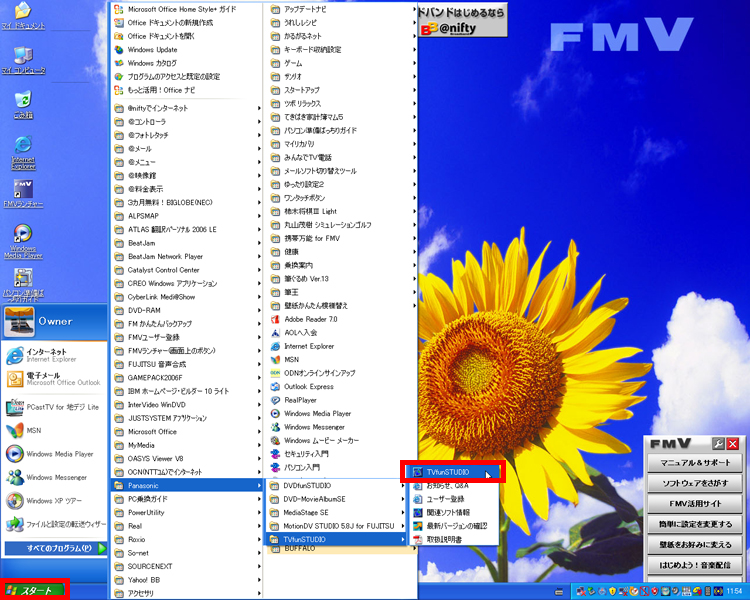Select Windows Messenger in programs list
The height and width of the screenshot is (600, 750).
(342, 427)
